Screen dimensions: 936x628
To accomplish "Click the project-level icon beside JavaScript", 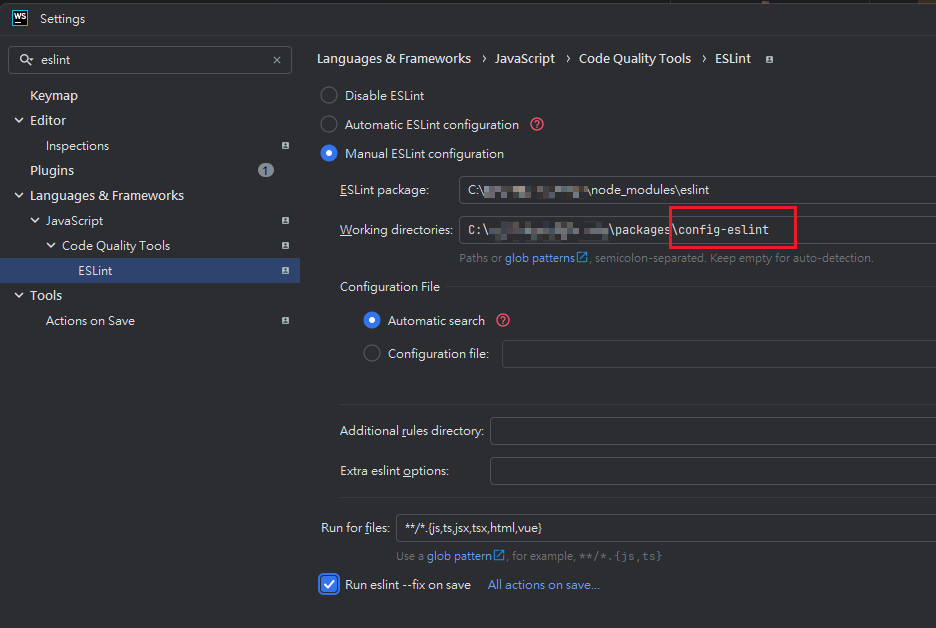I will (x=285, y=221).
